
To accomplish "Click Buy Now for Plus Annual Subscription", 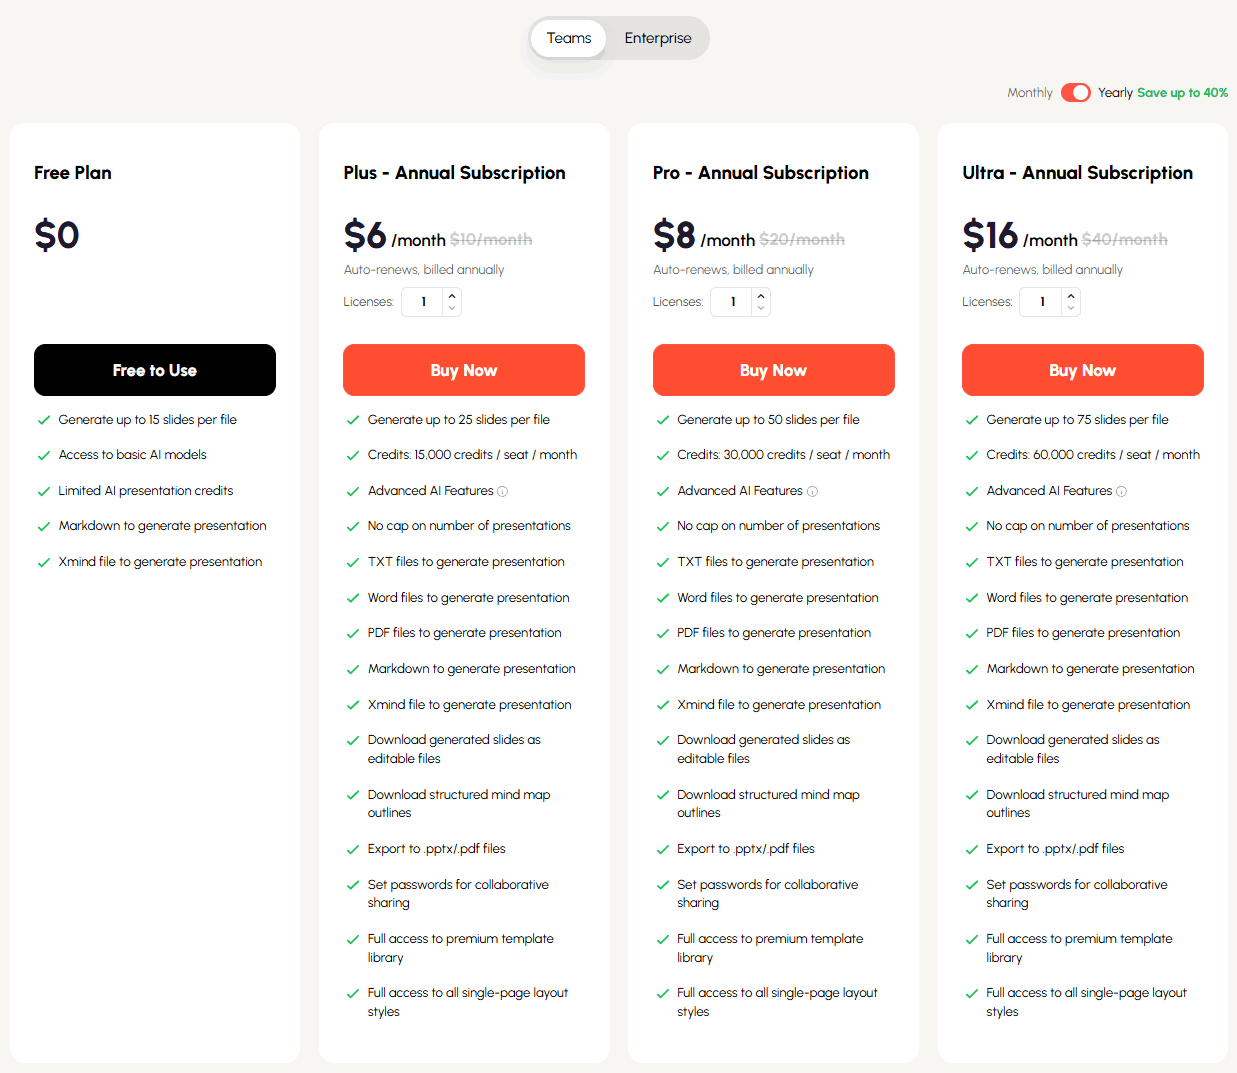I will click(x=464, y=370).
